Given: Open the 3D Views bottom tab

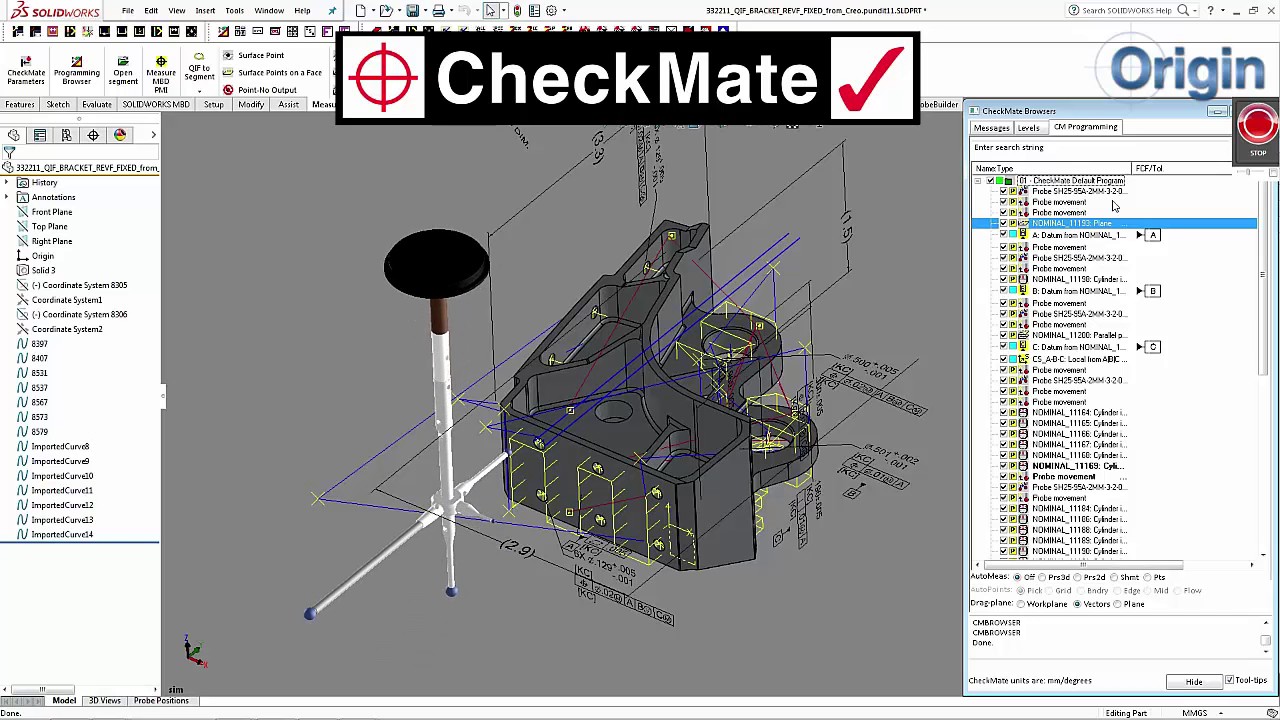Looking at the screenshot, I should pyautogui.click(x=105, y=701).
